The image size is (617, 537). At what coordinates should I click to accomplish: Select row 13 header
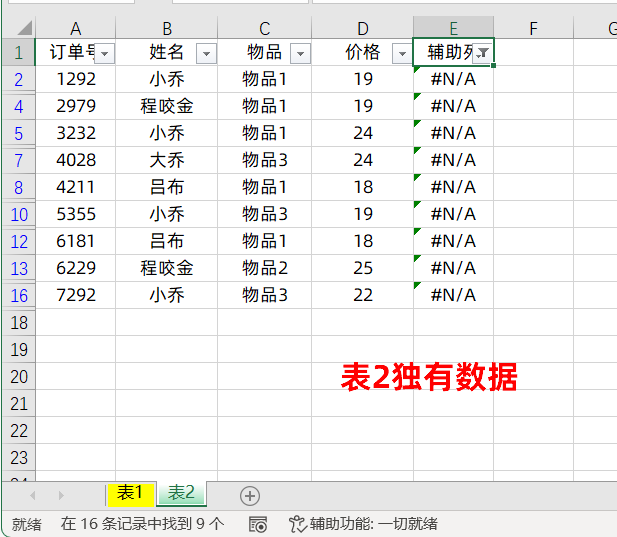19,269
